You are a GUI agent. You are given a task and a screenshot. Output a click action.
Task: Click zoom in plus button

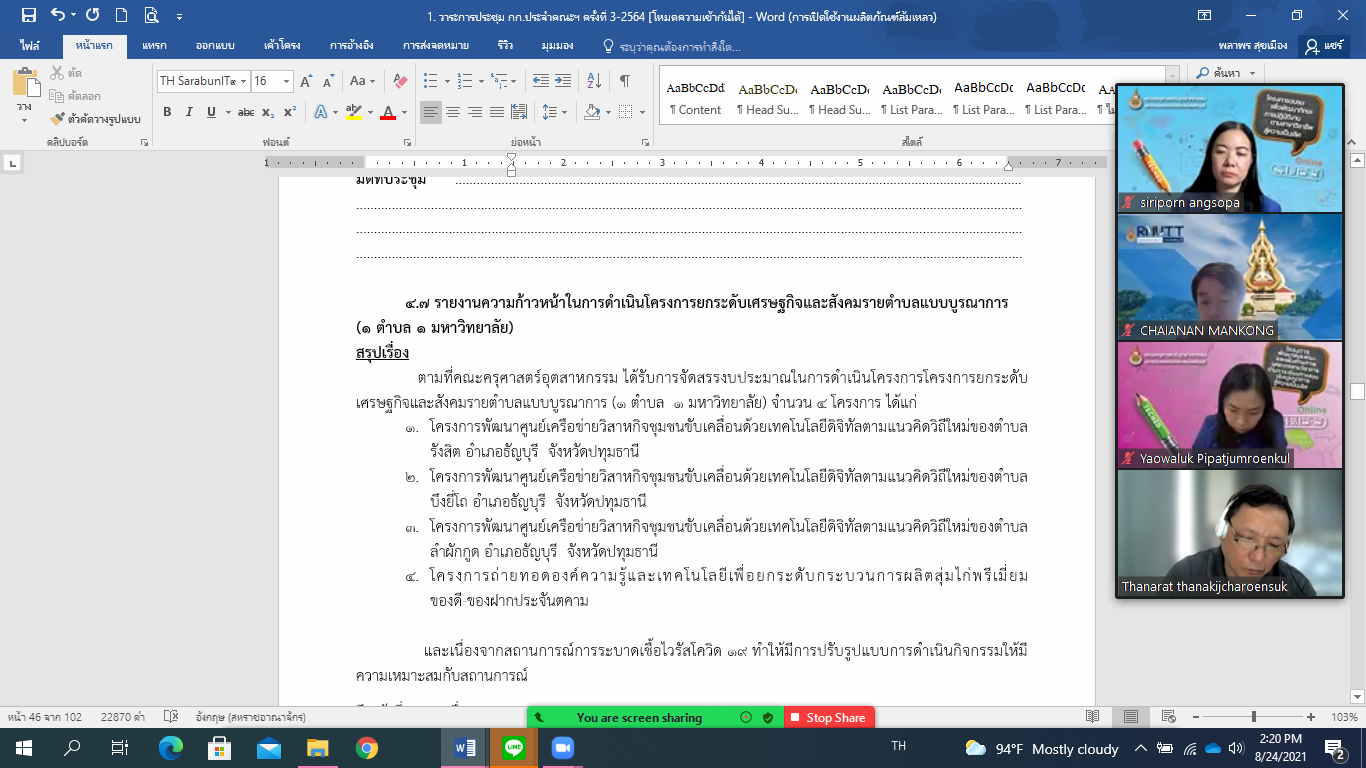(1313, 717)
